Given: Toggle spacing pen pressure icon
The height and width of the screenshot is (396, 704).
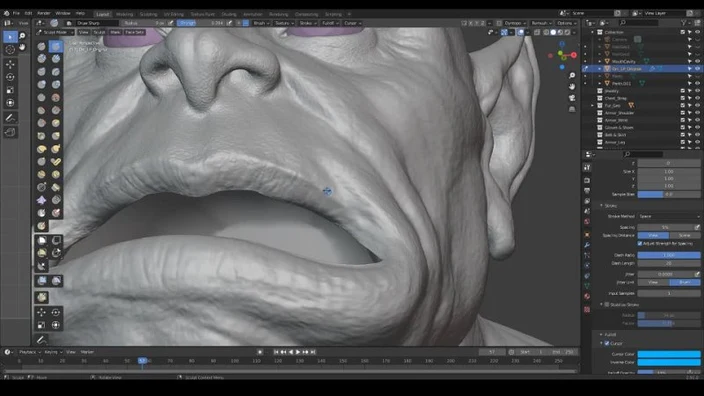Looking at the screenshot, I should click(697, 227).
